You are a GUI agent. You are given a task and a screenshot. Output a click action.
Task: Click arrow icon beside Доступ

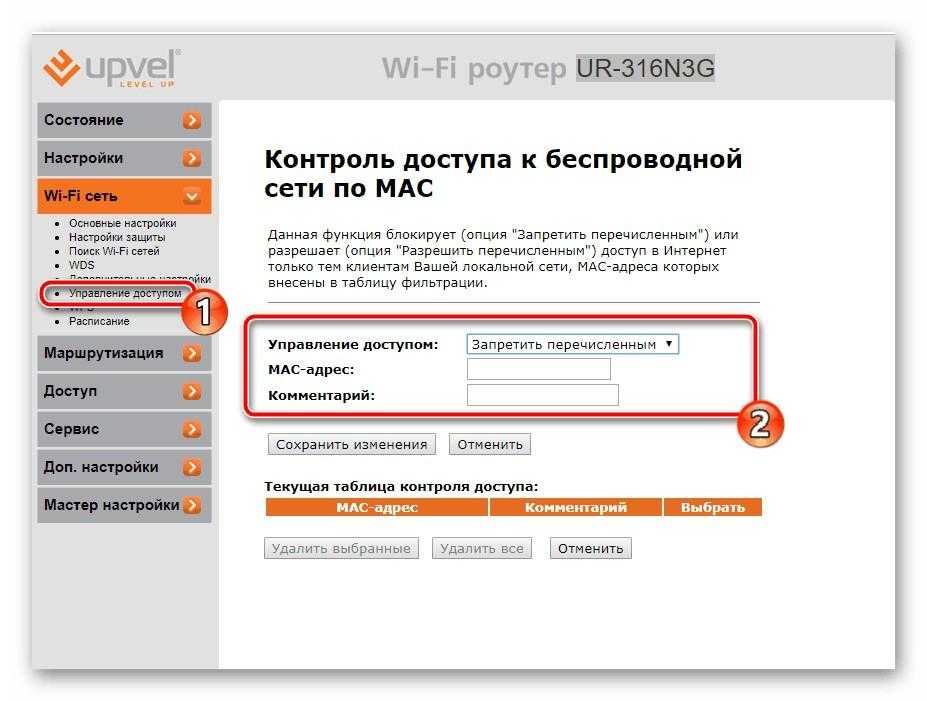click(192, 392)
